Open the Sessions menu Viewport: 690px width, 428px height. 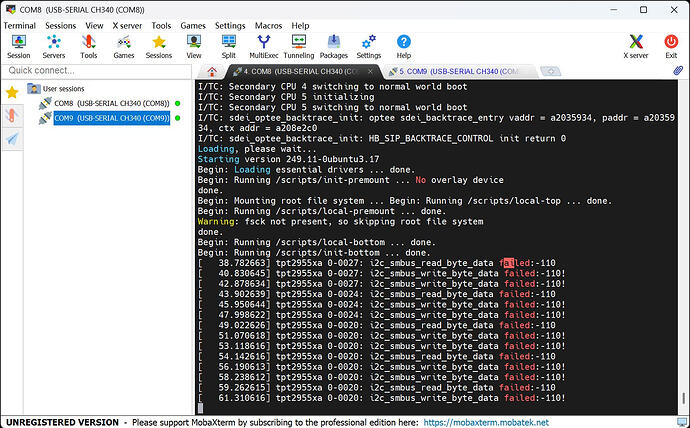tap(61, 26)
